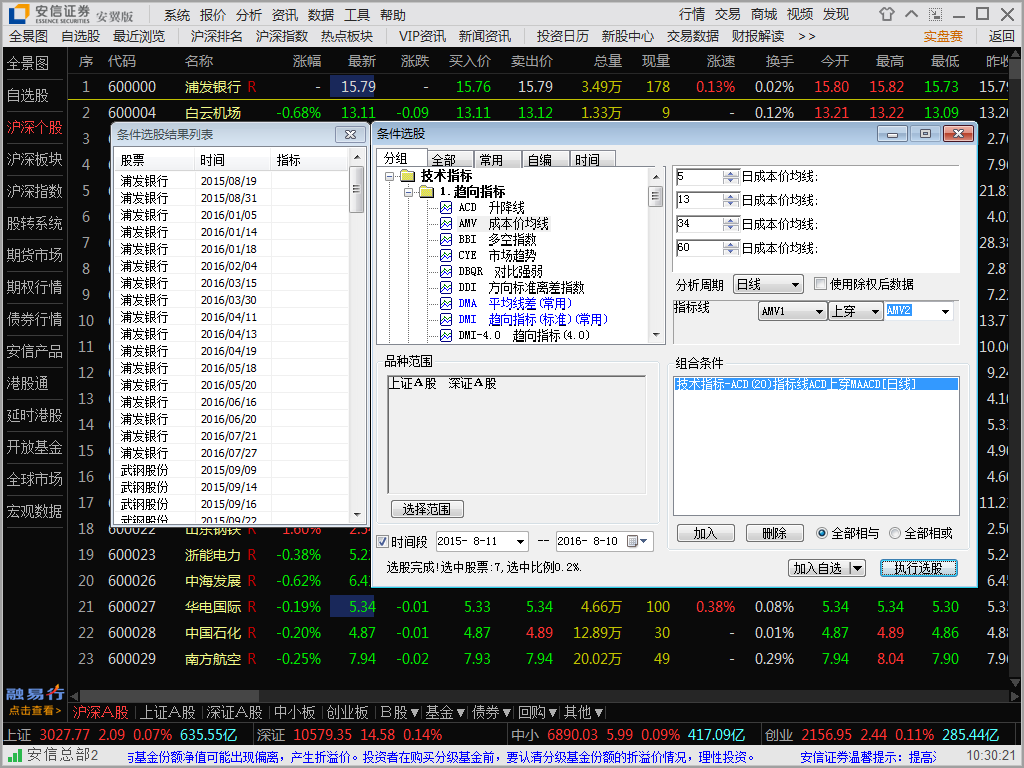
Task: Click the 5 日成本价均线 input field
Action: [x=699, y=176]
